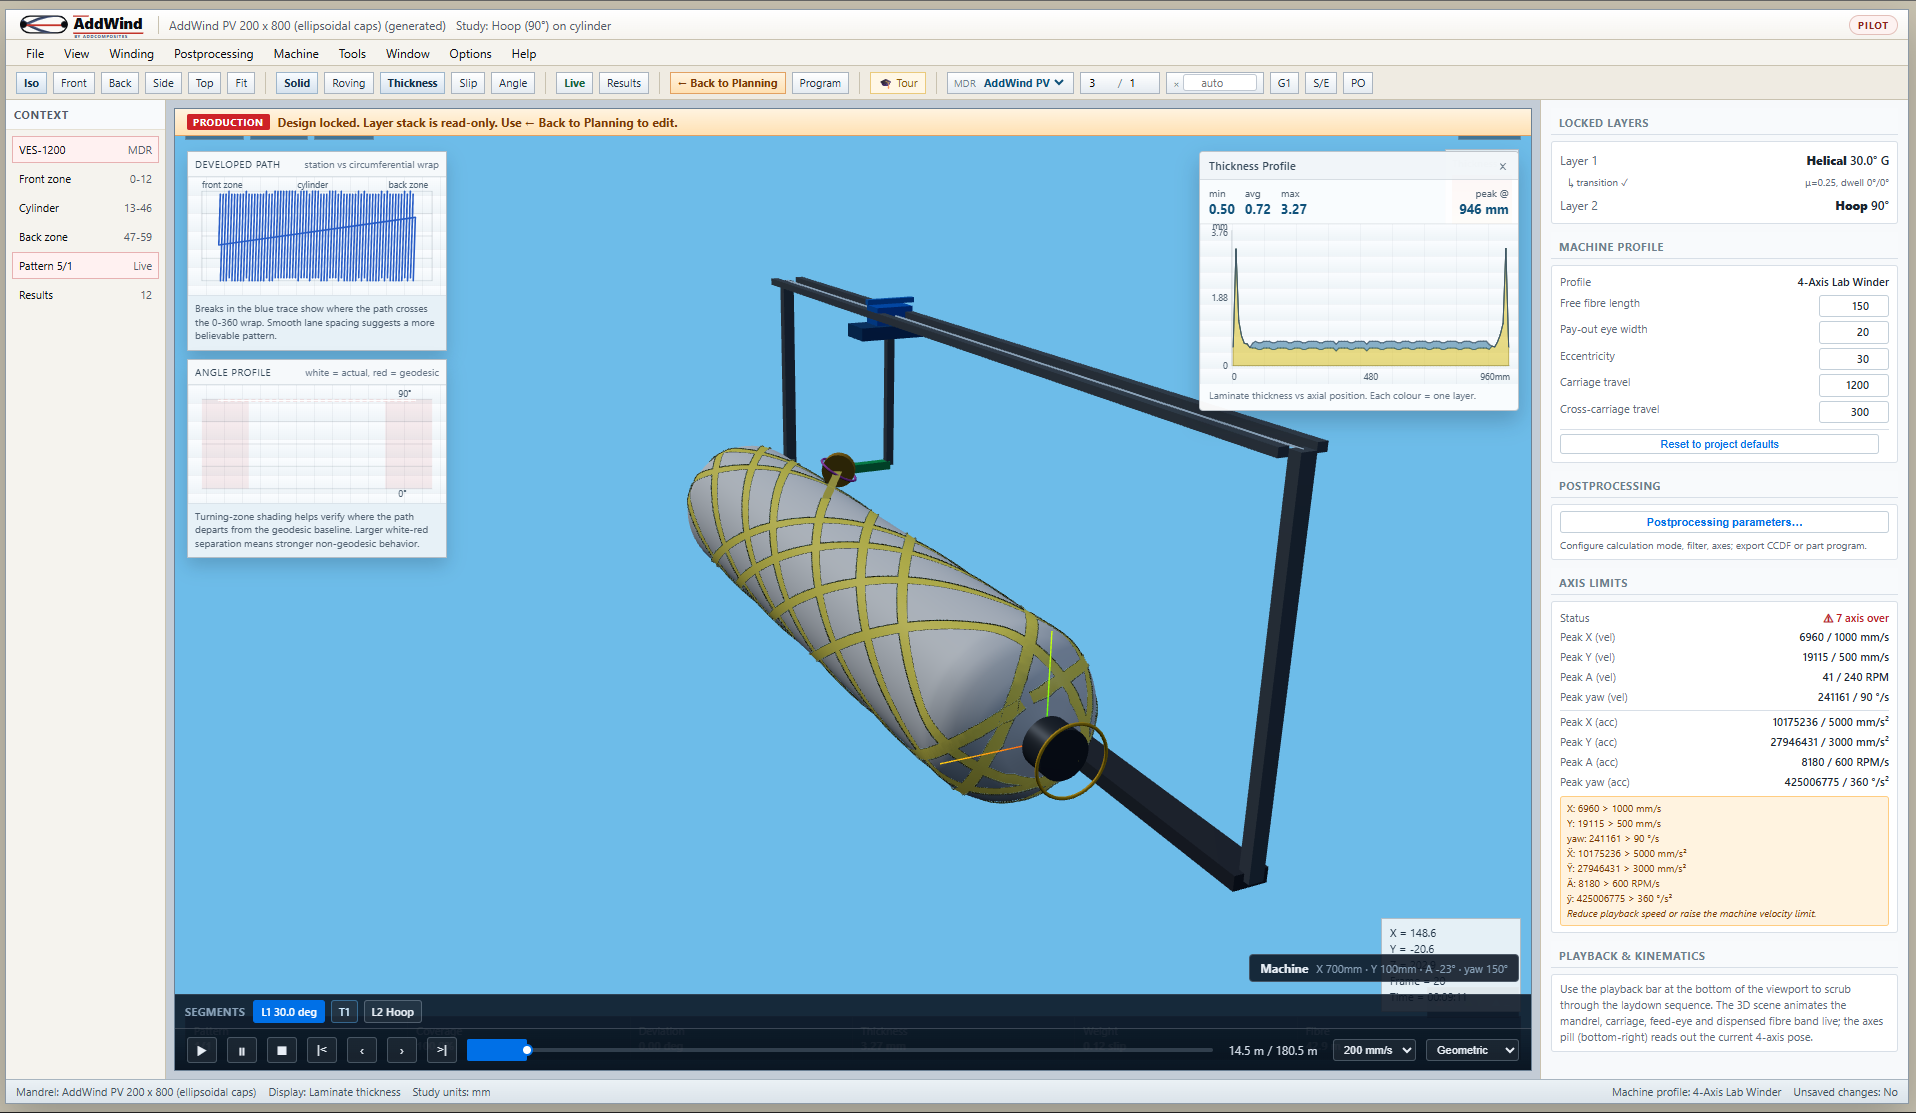
Task: Select Layer 1 Helical 30.0° row
Action: tap(1723, 160)
